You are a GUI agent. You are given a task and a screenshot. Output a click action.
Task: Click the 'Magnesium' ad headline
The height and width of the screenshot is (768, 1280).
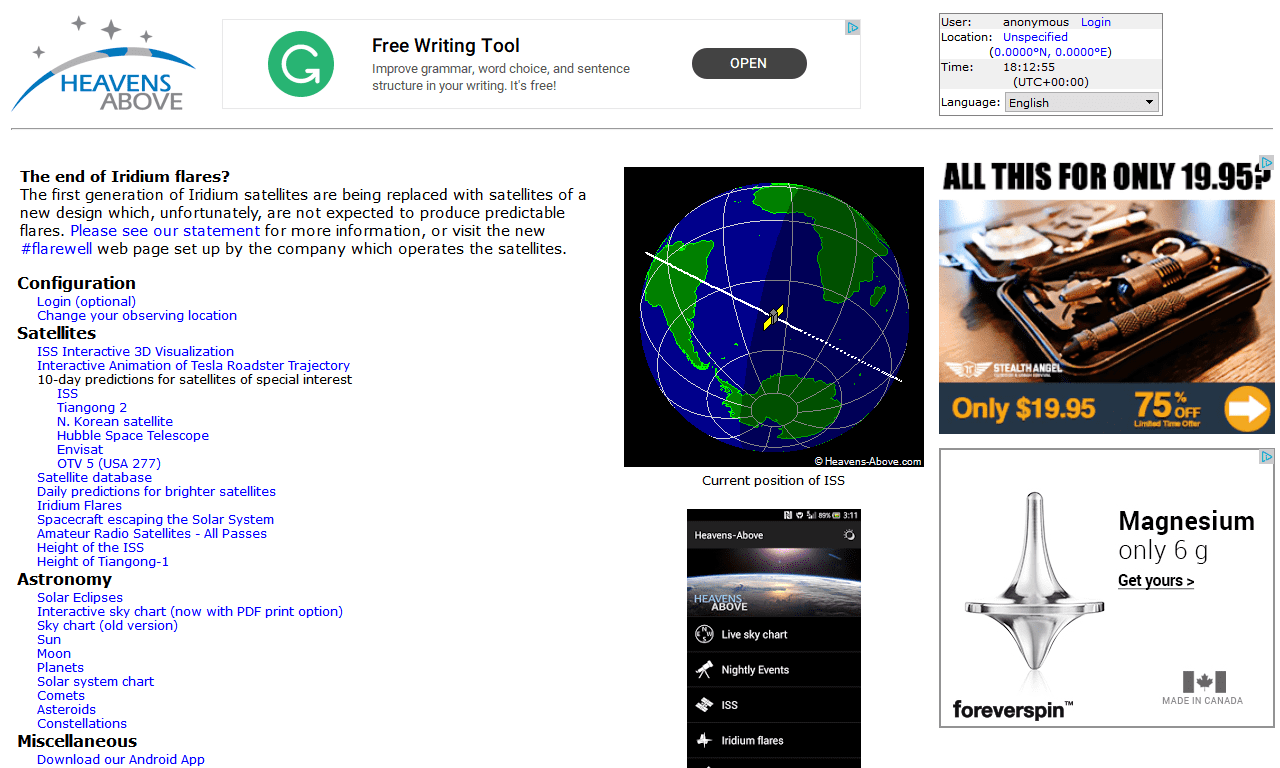coord(1186,521)
